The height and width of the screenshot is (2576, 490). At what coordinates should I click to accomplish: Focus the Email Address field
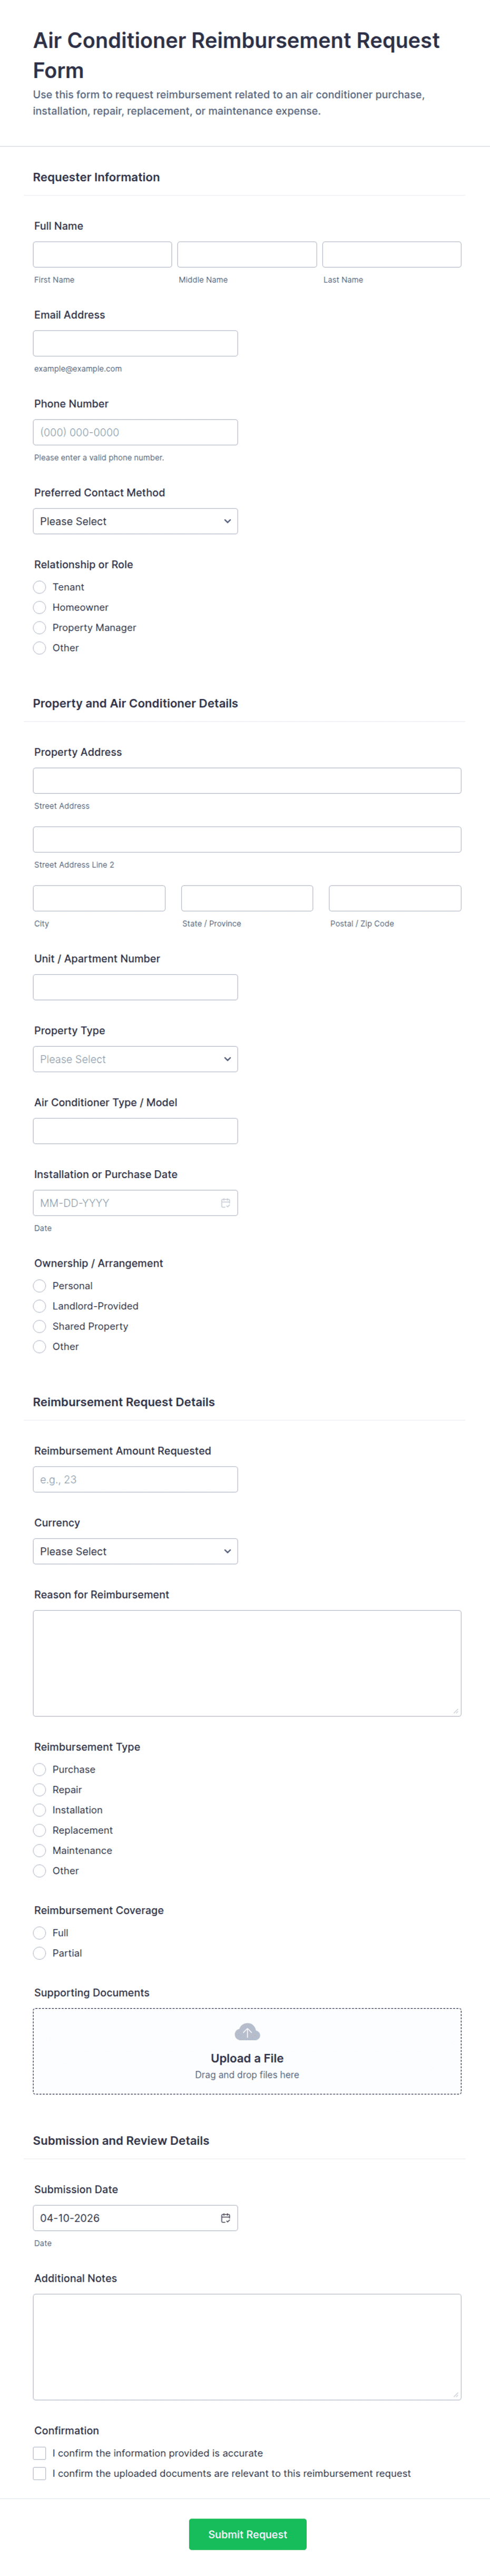click(x=135, y=343)
